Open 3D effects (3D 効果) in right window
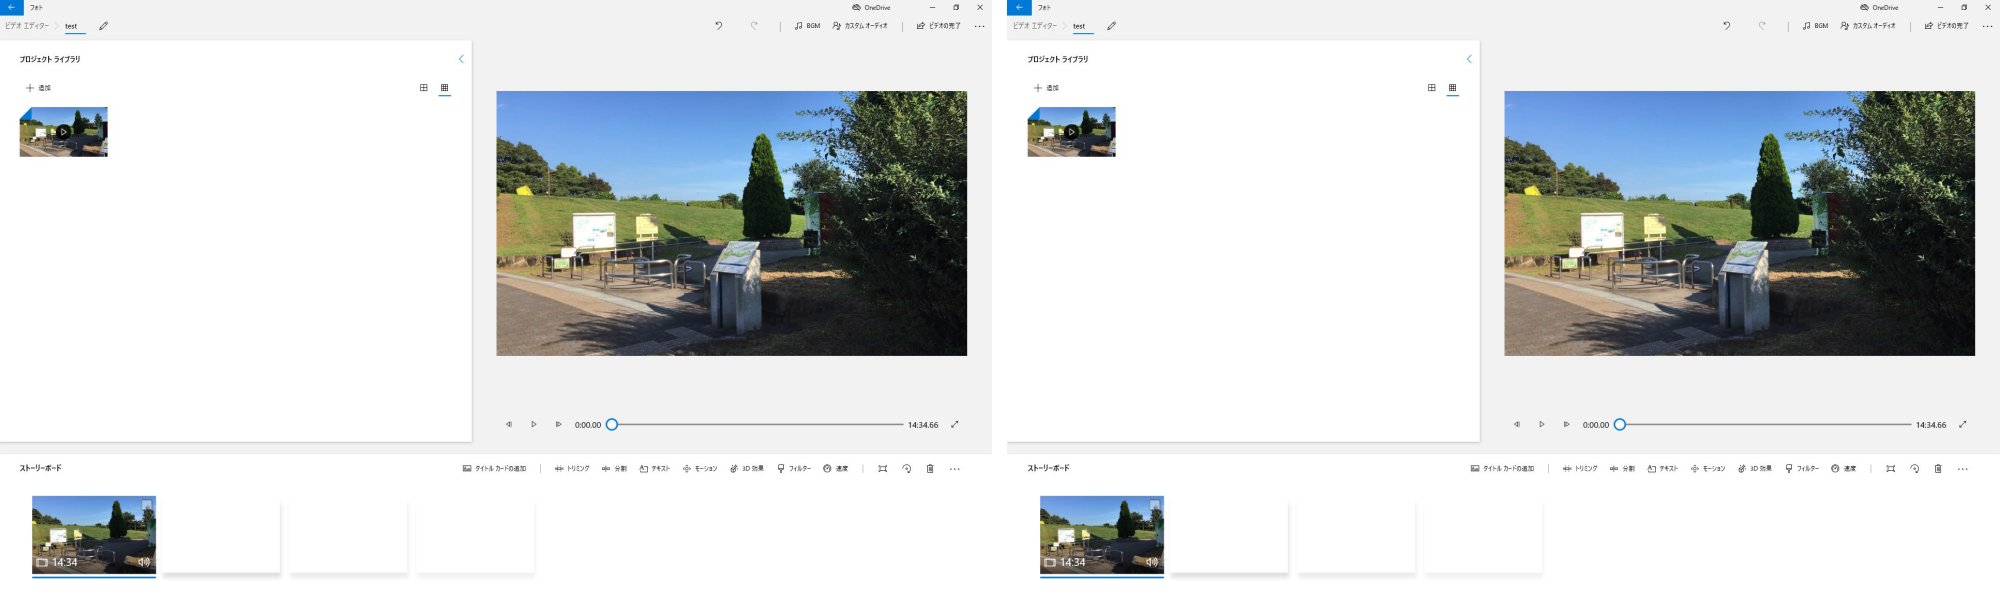Image resolution: width=2000 pixels, height=600 pixels. click(1755, 469)
